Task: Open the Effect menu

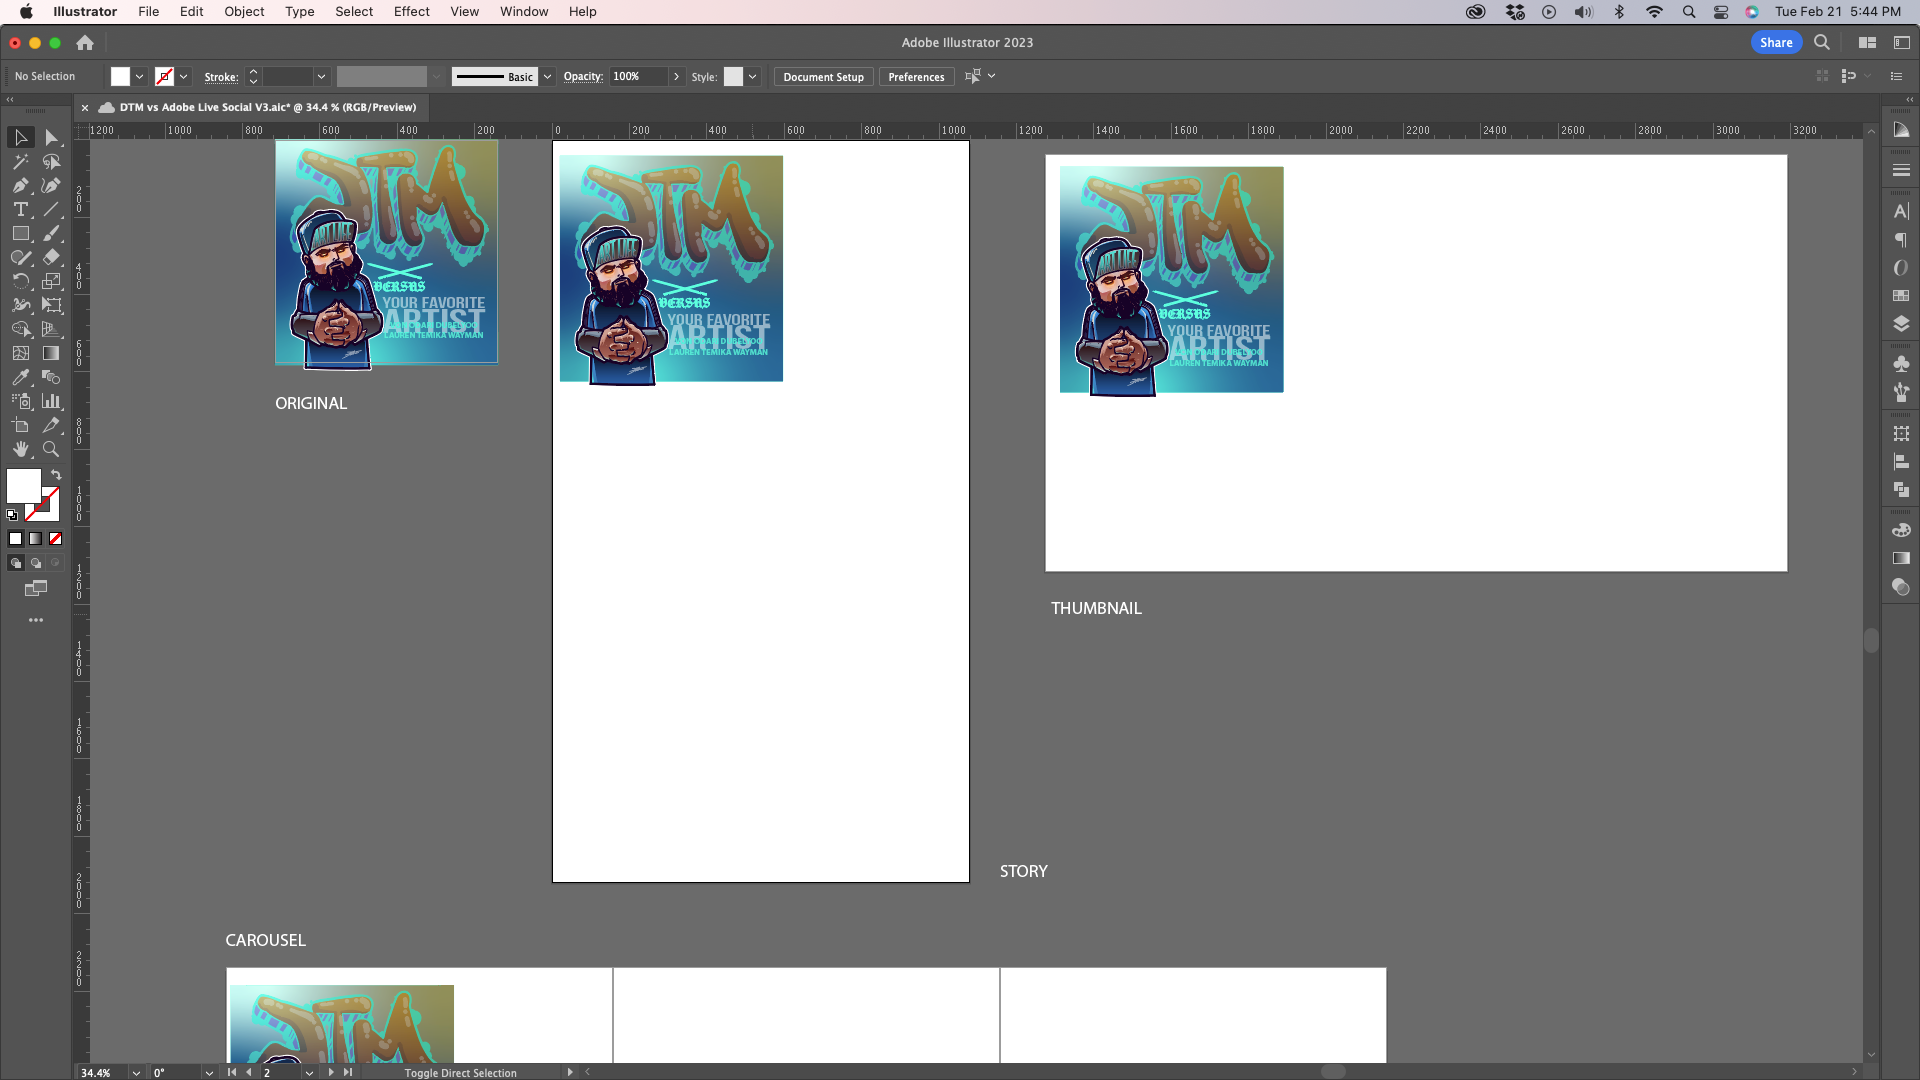Action: [x=411, y=12]
